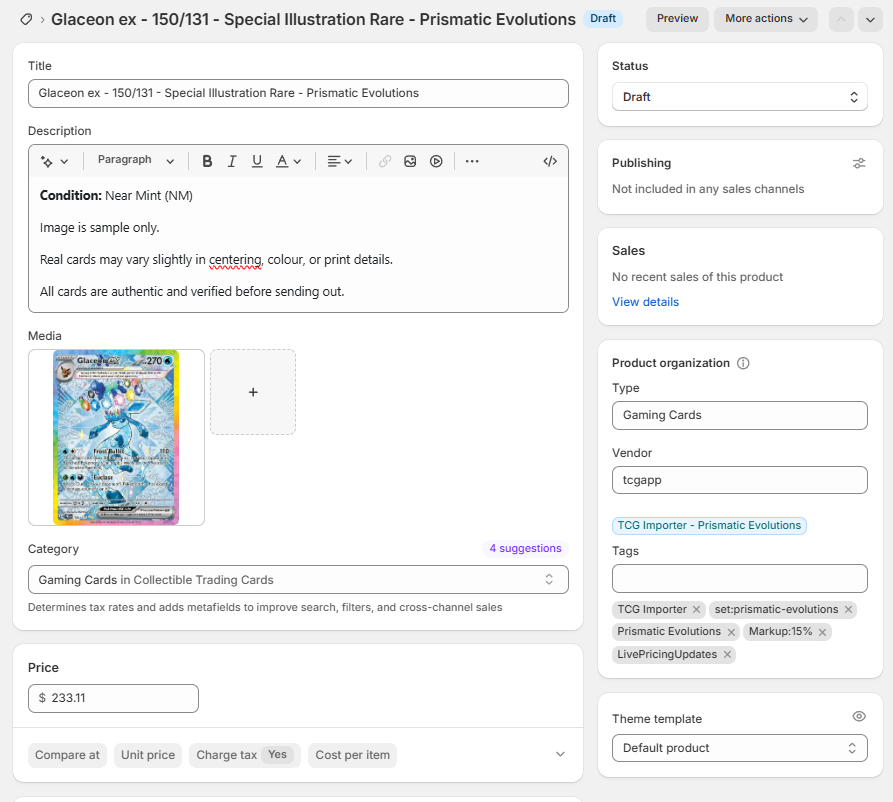Screen dimensions: 893x802
Task: Open more formatting options ellipsis menu
Action: coord(472,161)
